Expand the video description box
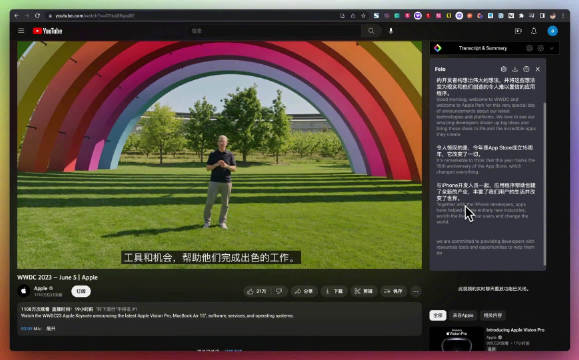 tap(219, 319)
